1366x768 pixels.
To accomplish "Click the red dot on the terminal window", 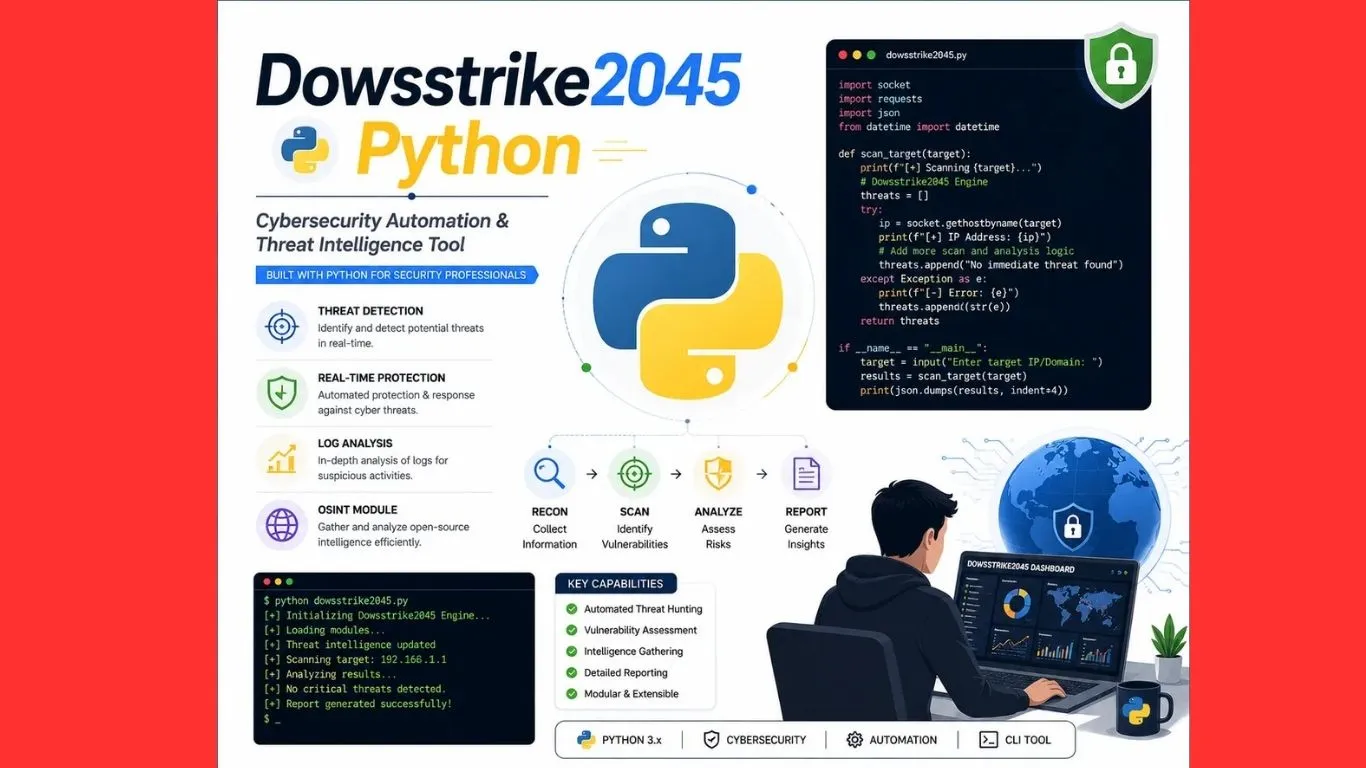I will [267, 581].
